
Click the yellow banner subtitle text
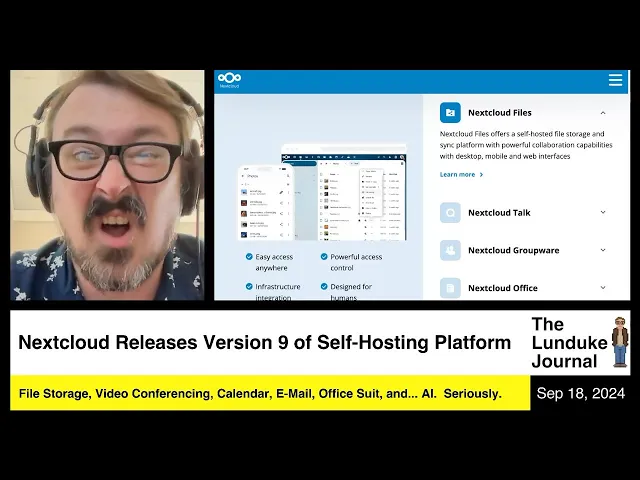[260, 393]
